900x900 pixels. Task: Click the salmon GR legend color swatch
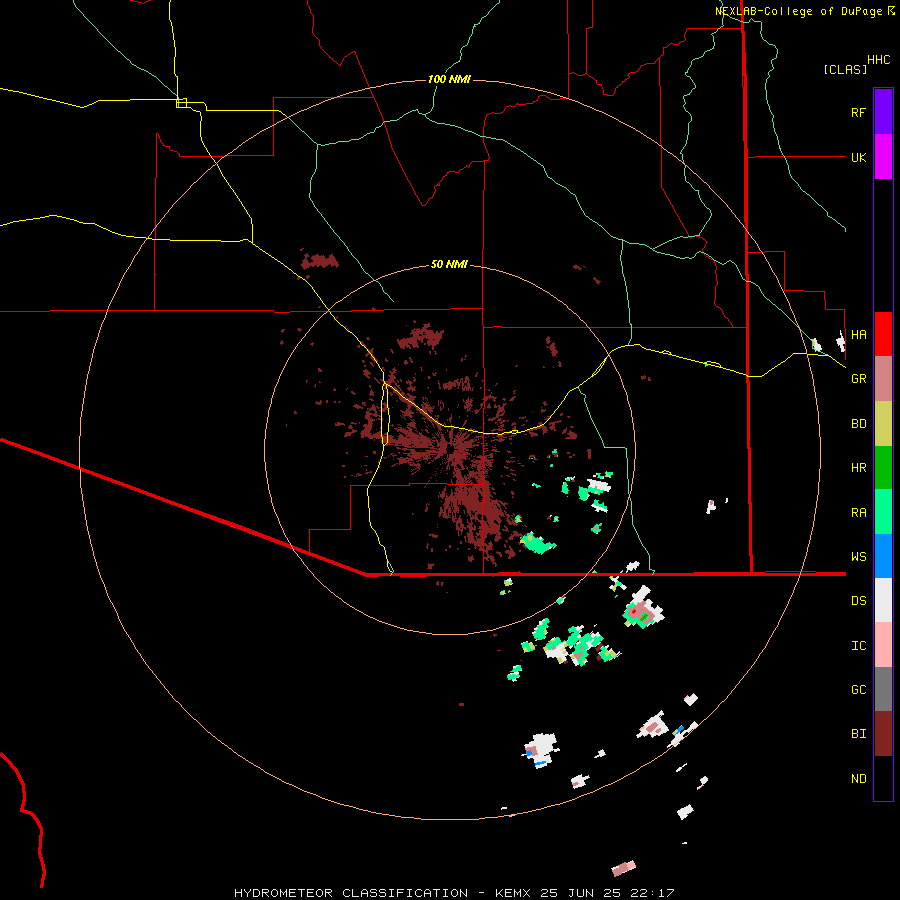(883, 379)
